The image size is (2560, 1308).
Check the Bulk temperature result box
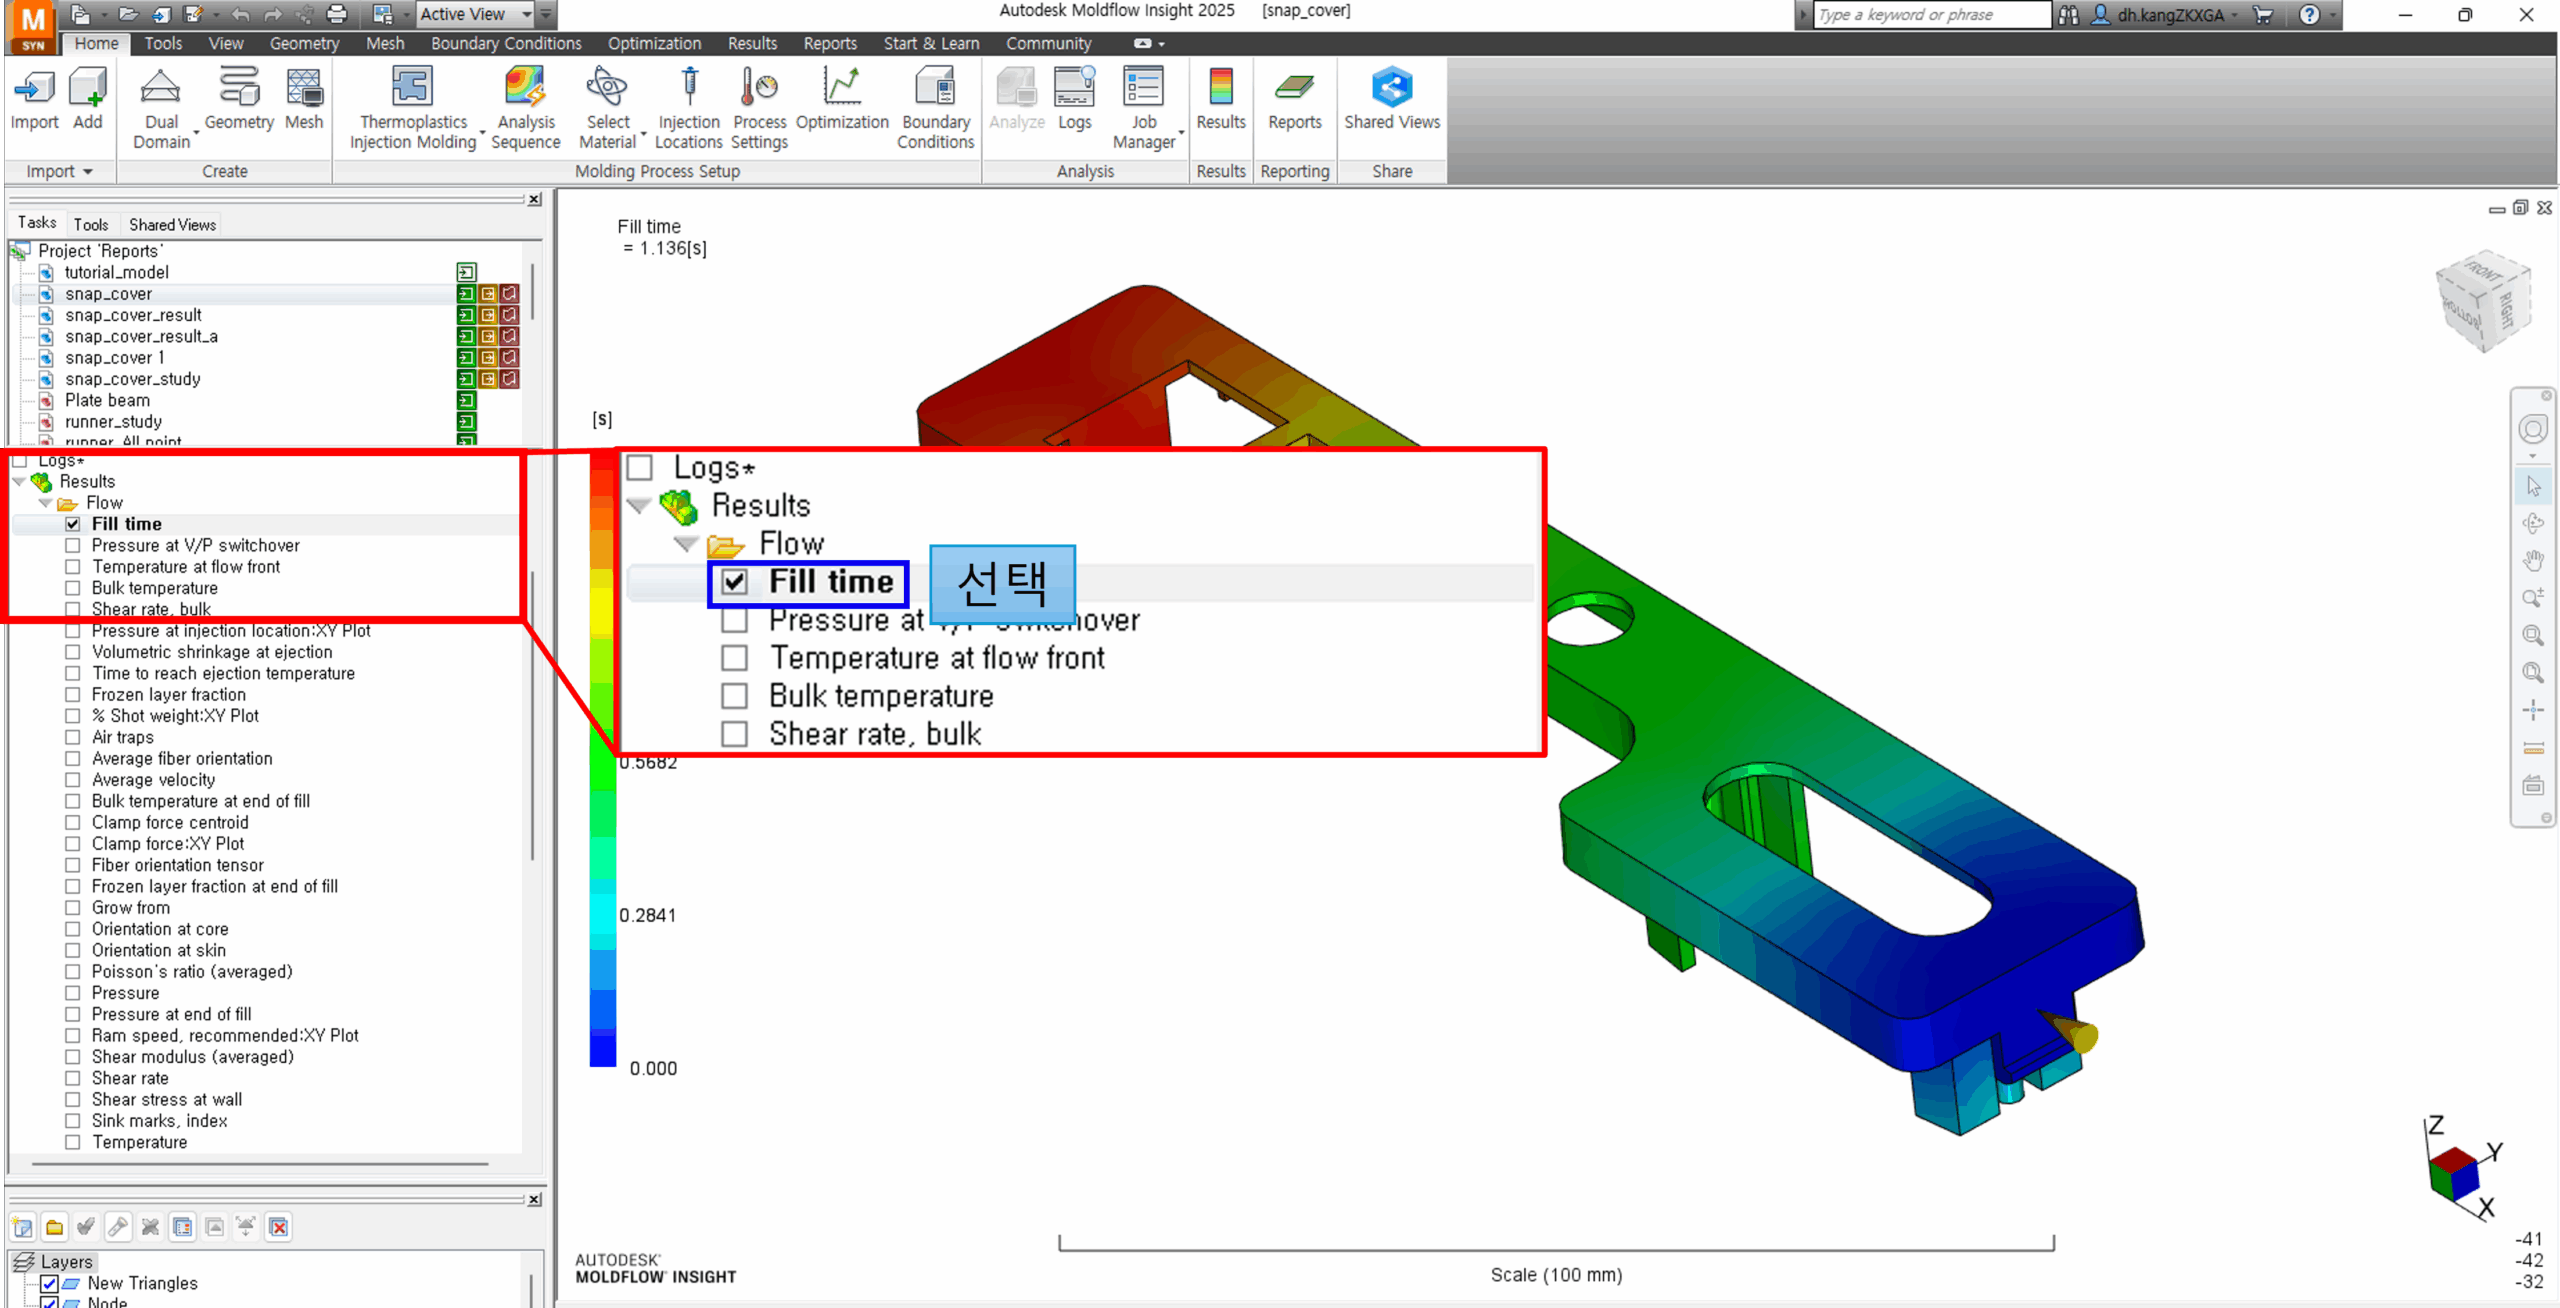click(73, 588)
